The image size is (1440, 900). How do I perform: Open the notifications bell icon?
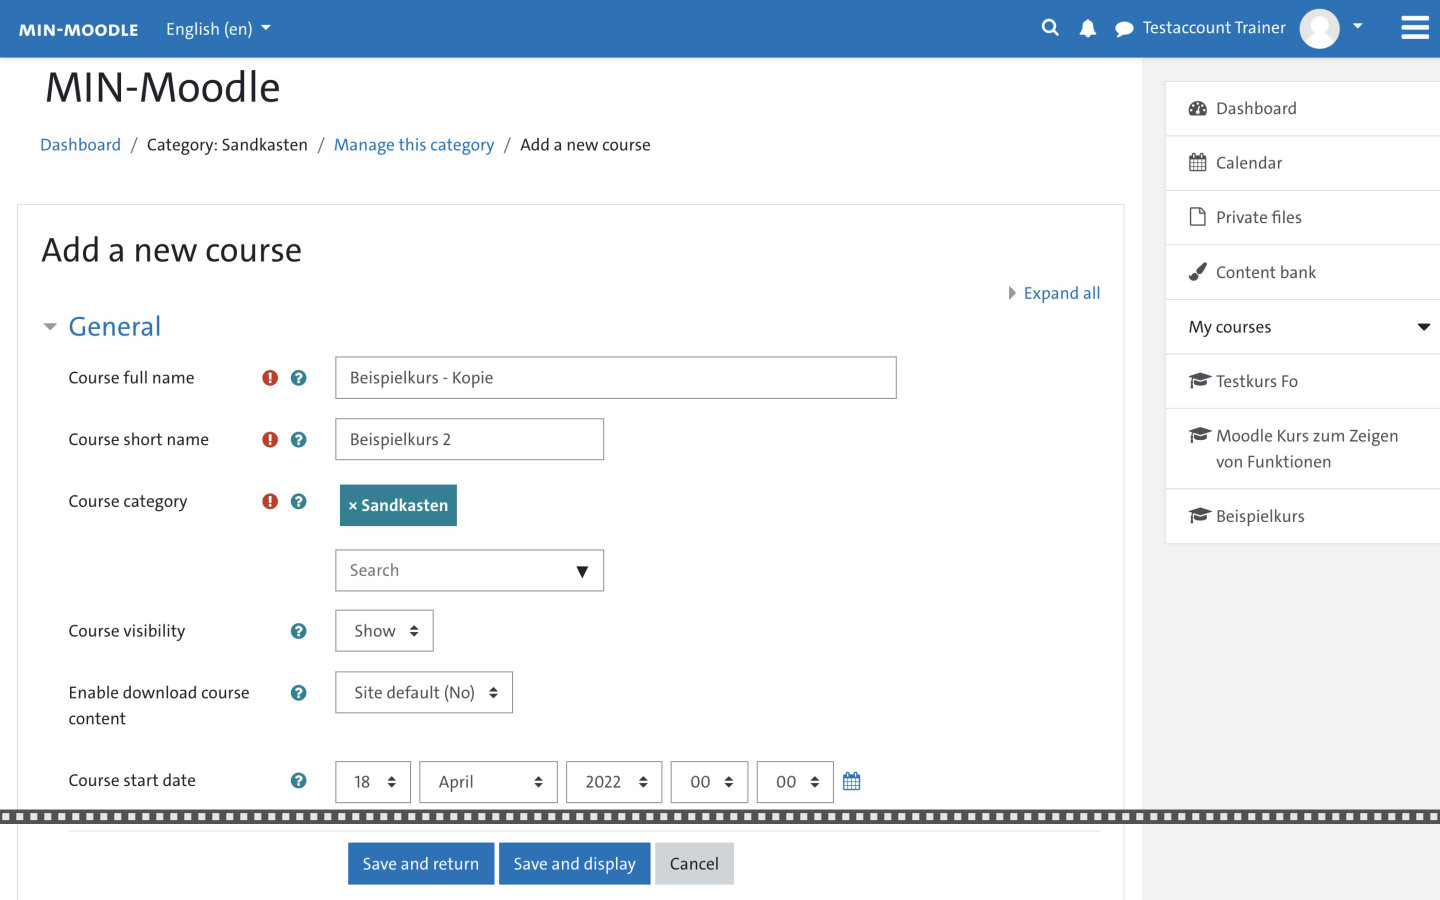point(1088,28)
